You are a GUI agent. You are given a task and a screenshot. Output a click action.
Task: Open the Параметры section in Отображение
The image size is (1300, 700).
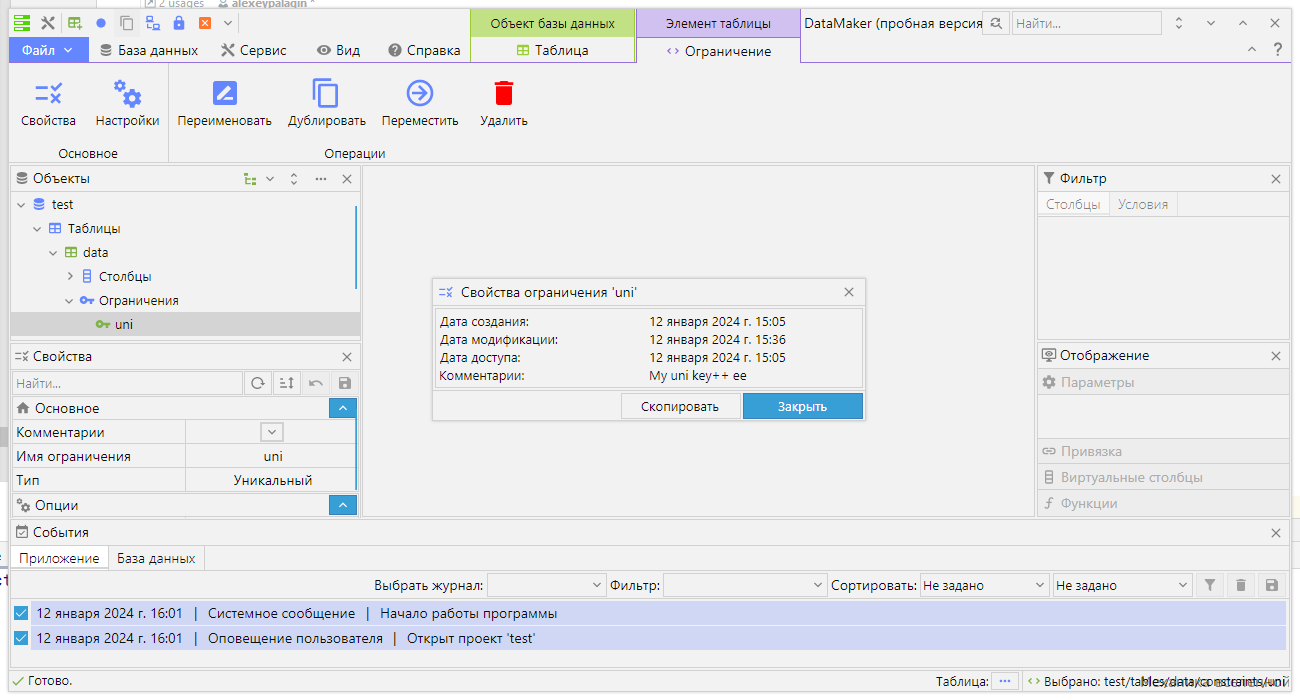pos(1163,382)
